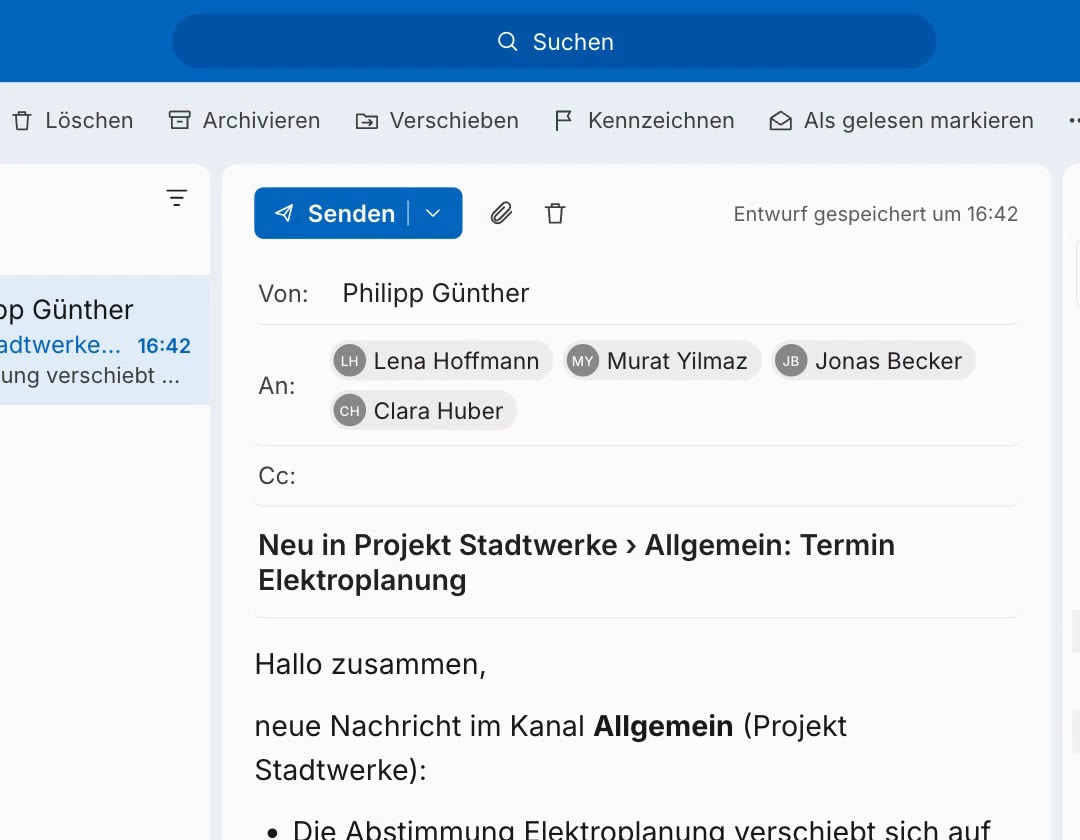Open Verschieben move option
1080x840 pixels.
[x=437, y=120]
